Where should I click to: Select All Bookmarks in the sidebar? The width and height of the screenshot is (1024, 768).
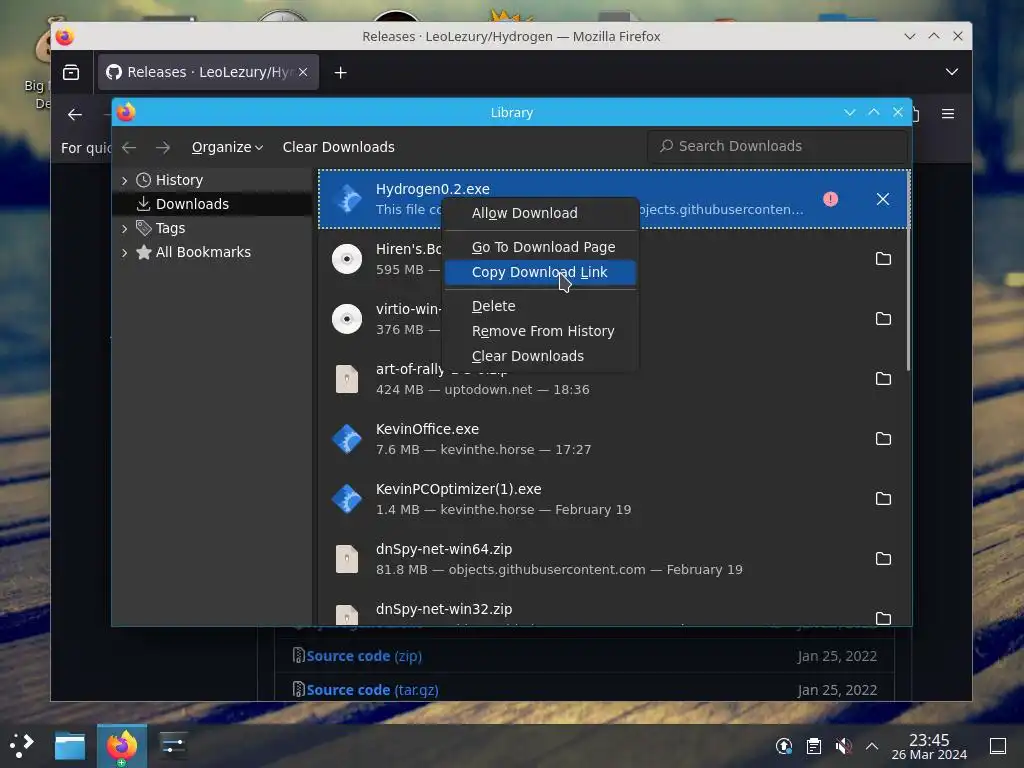pyautogui.click(x=203, y=253)
